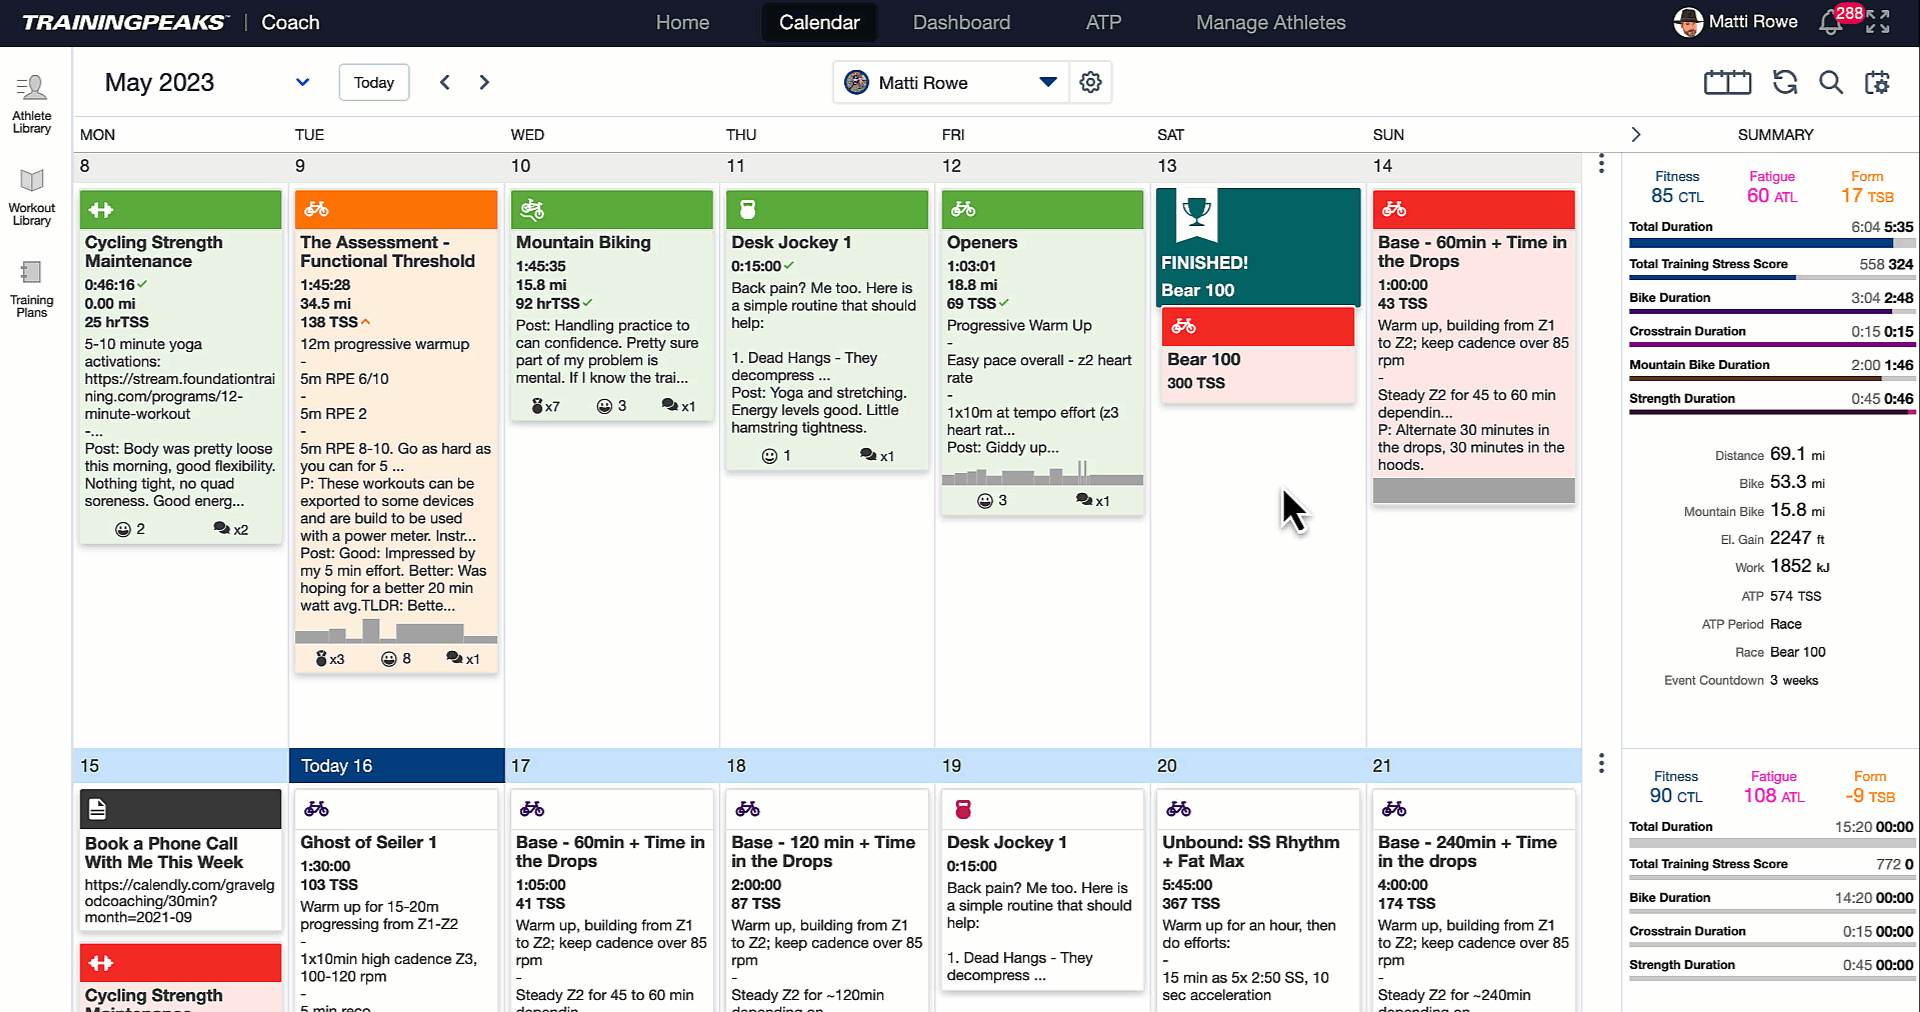Toggle the week view layout icon
1920x1012 pixels.
click(1727, 83)
